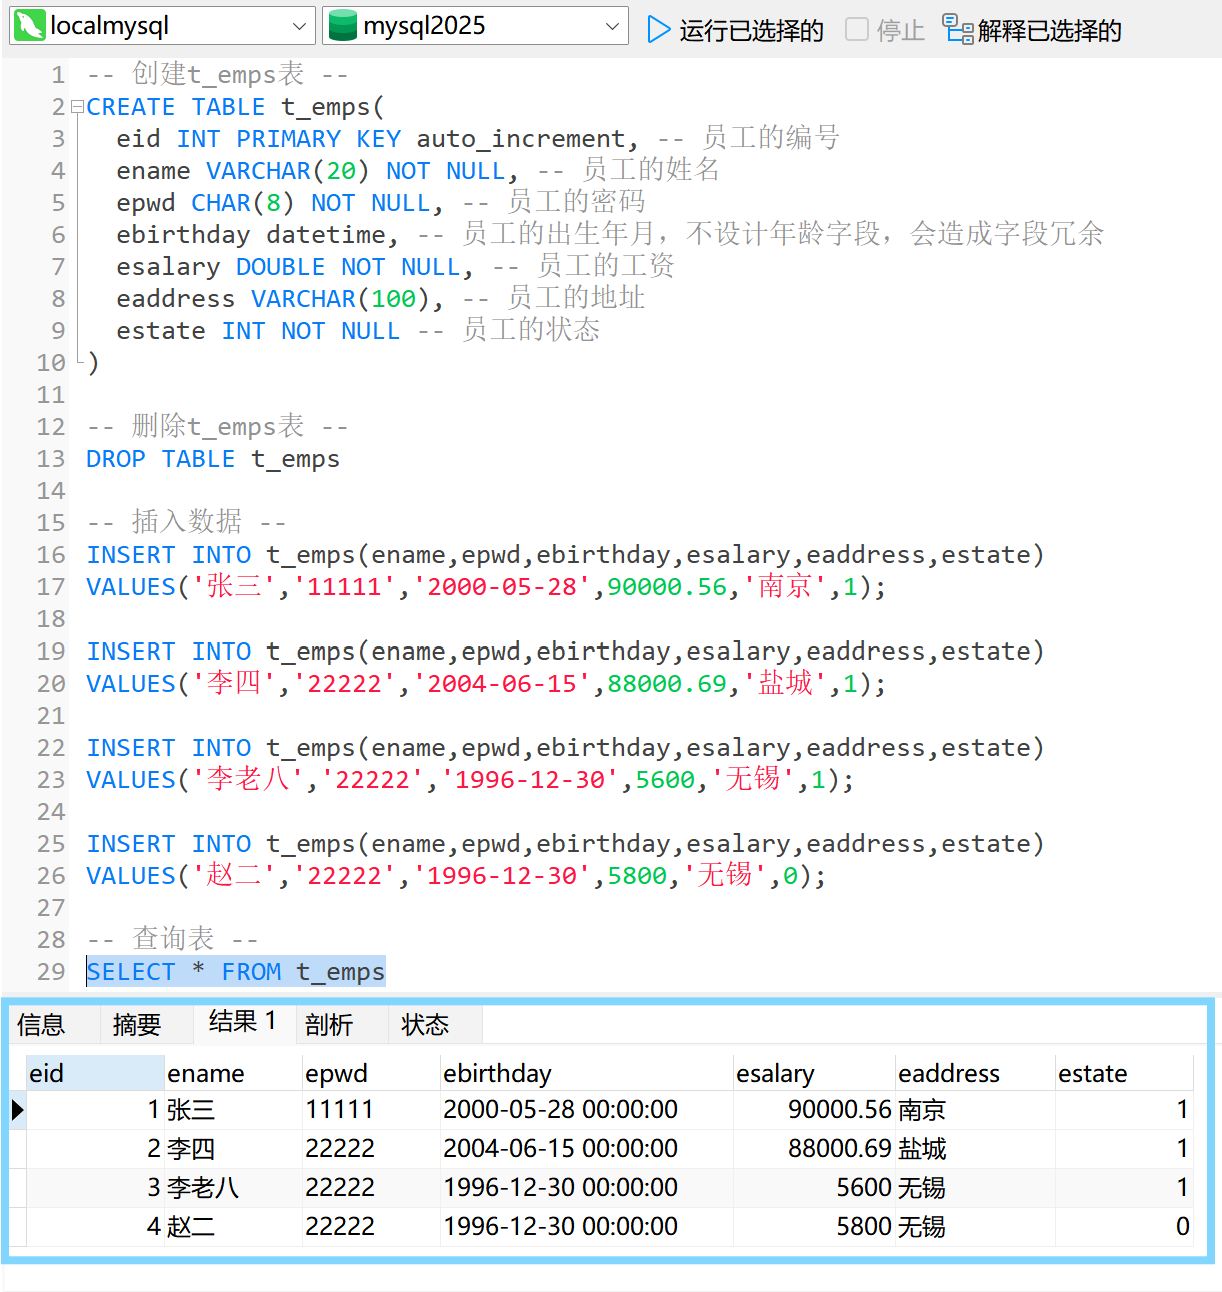This screenshot has width=1222, height=1292.
Task: Click the VALUES line inserting 张三
Action: [x=486, y=587]
